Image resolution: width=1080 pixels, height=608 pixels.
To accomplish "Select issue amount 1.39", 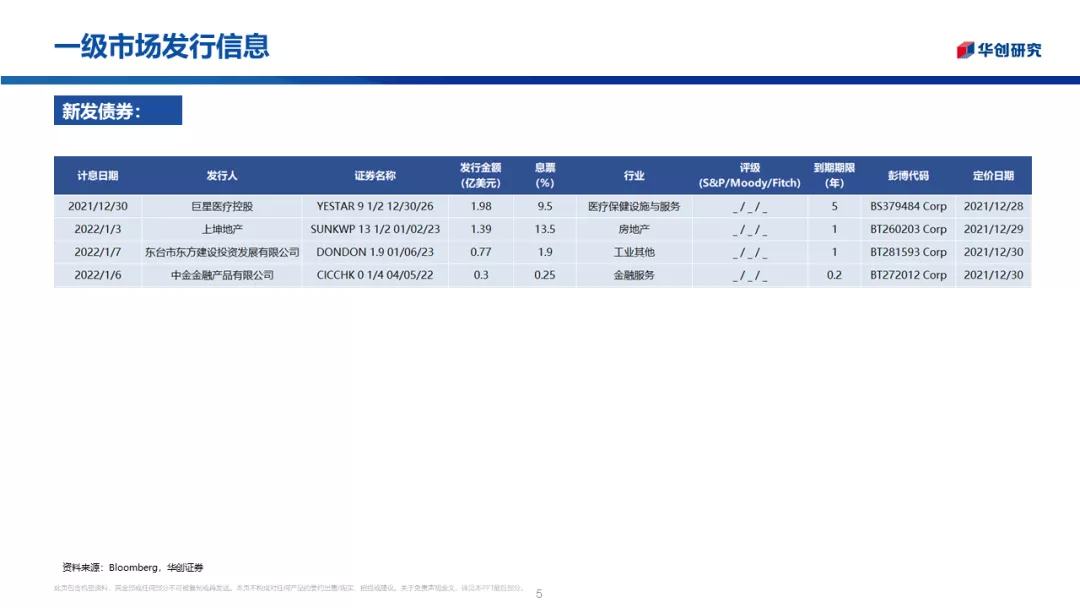I will click(x=481, y=229).
